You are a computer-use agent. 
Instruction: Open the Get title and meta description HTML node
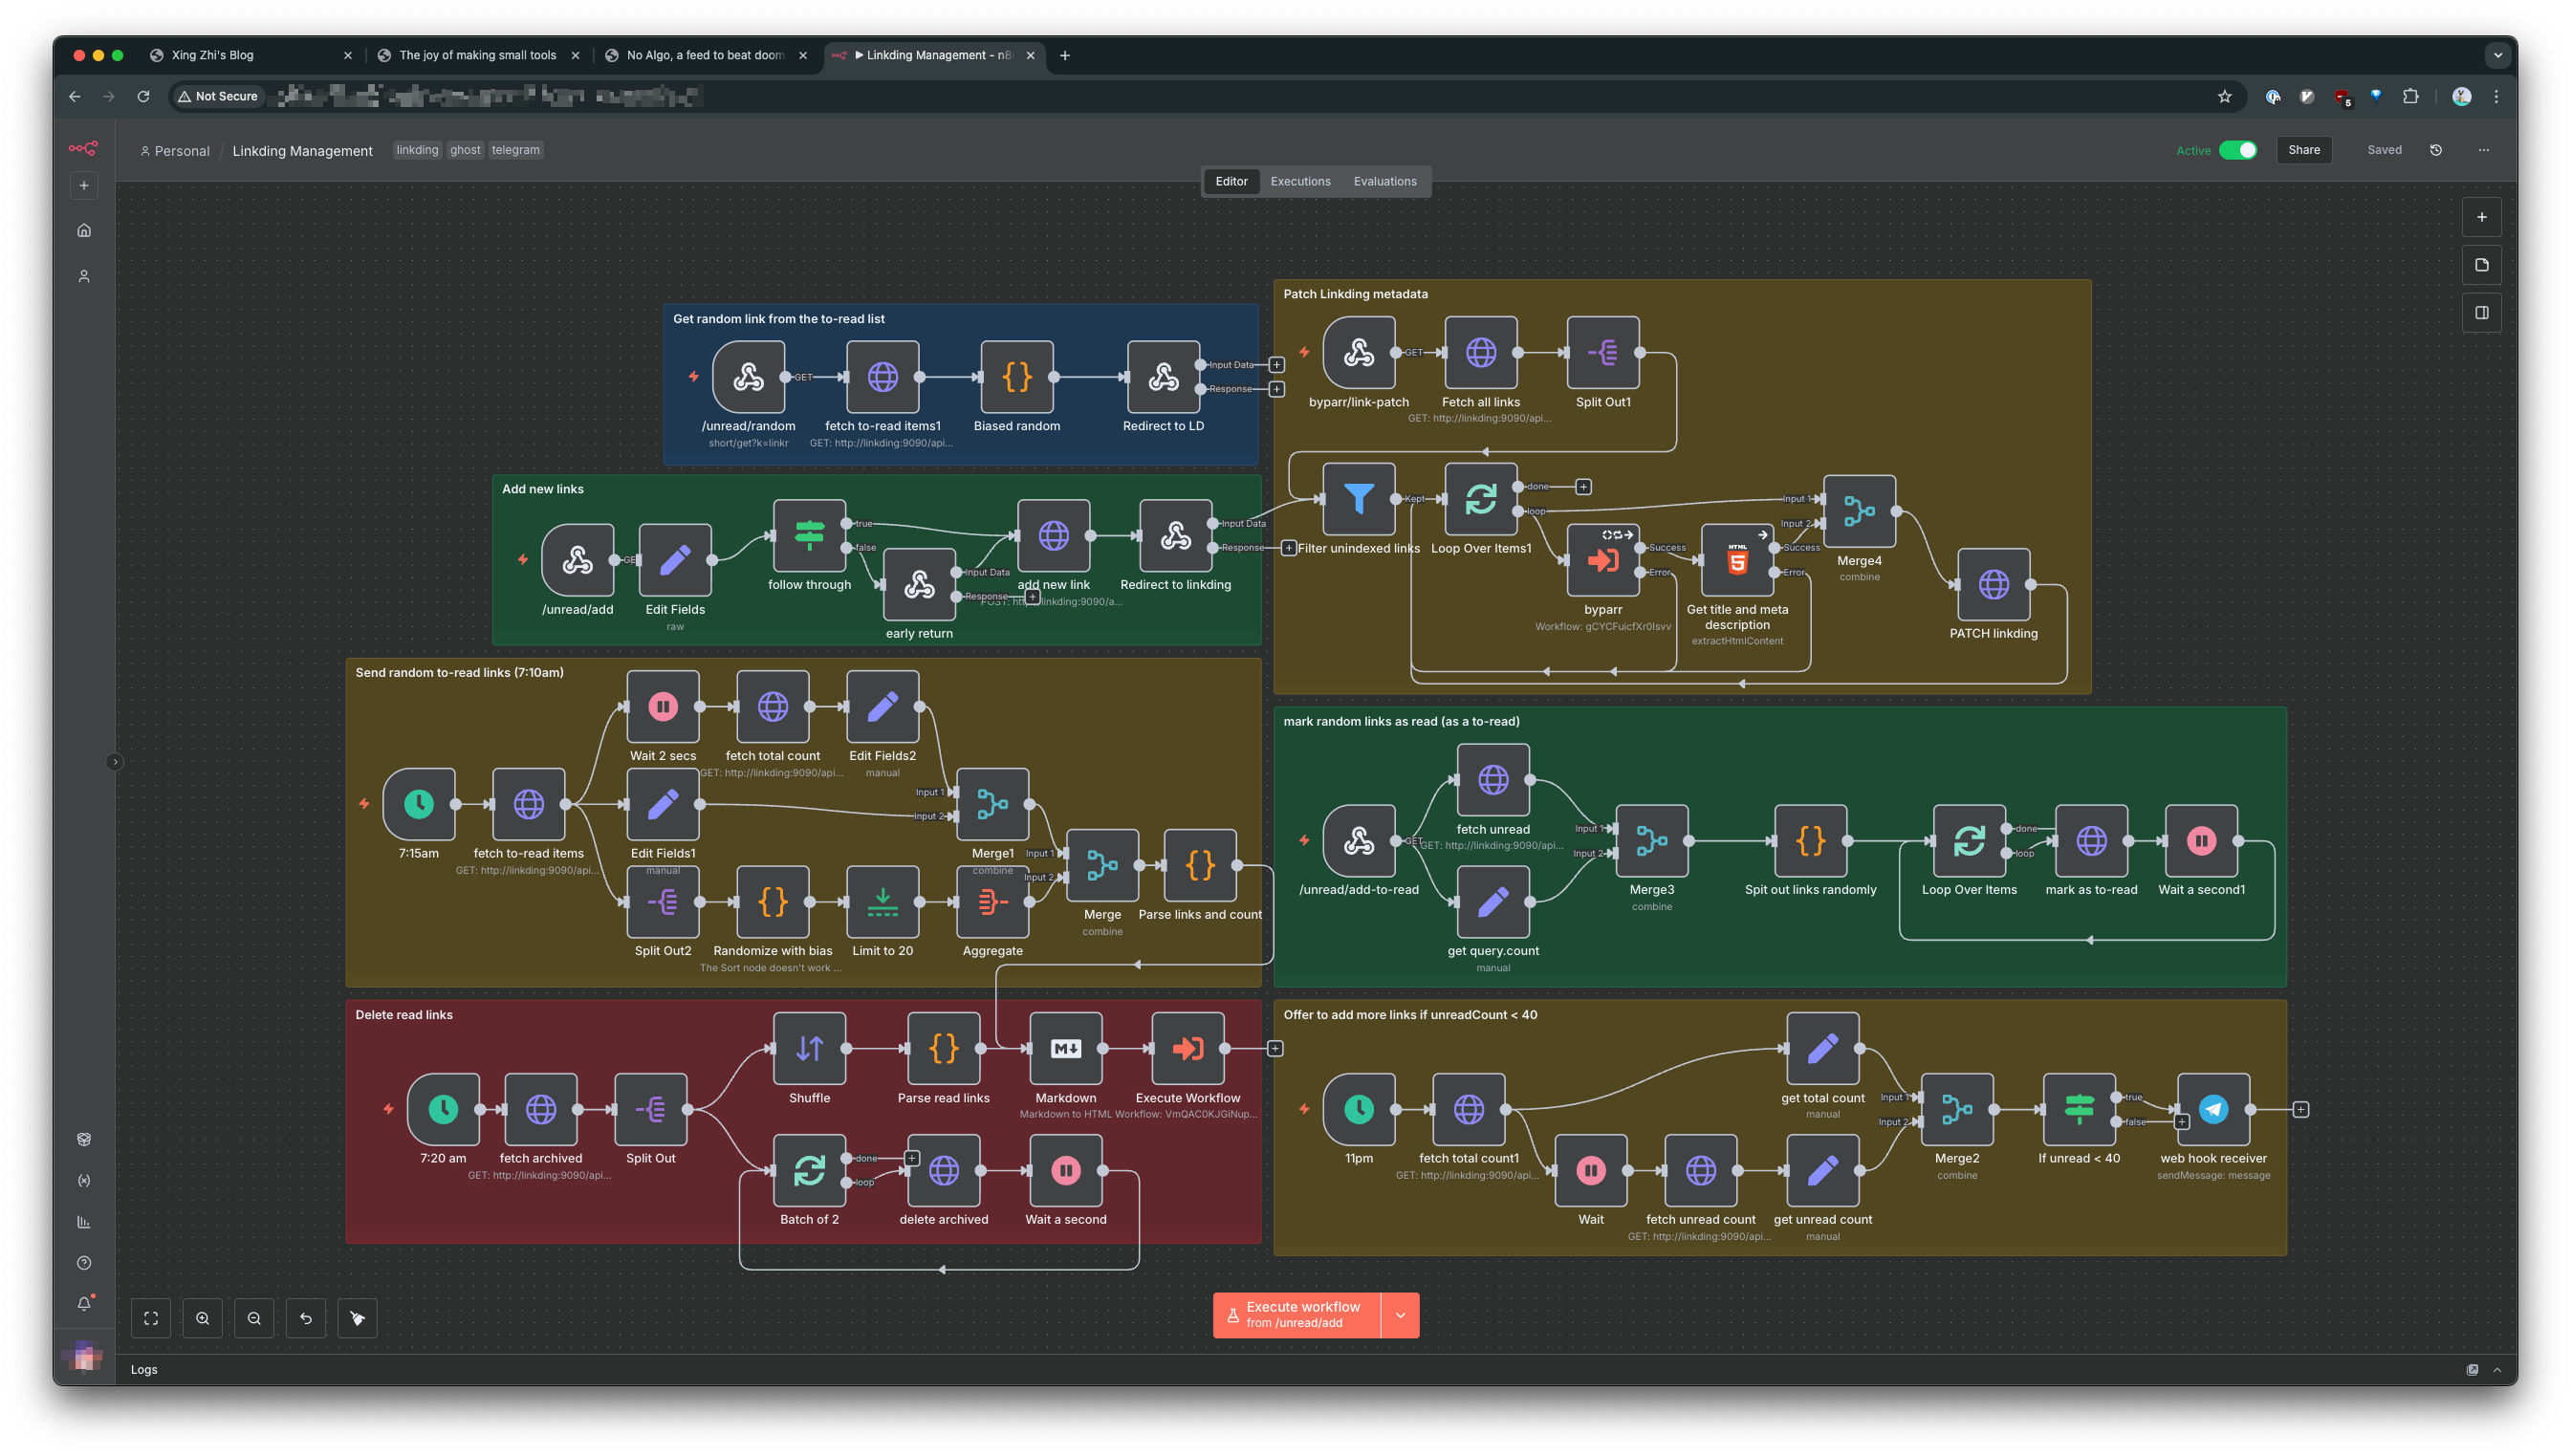[1737, 560]
